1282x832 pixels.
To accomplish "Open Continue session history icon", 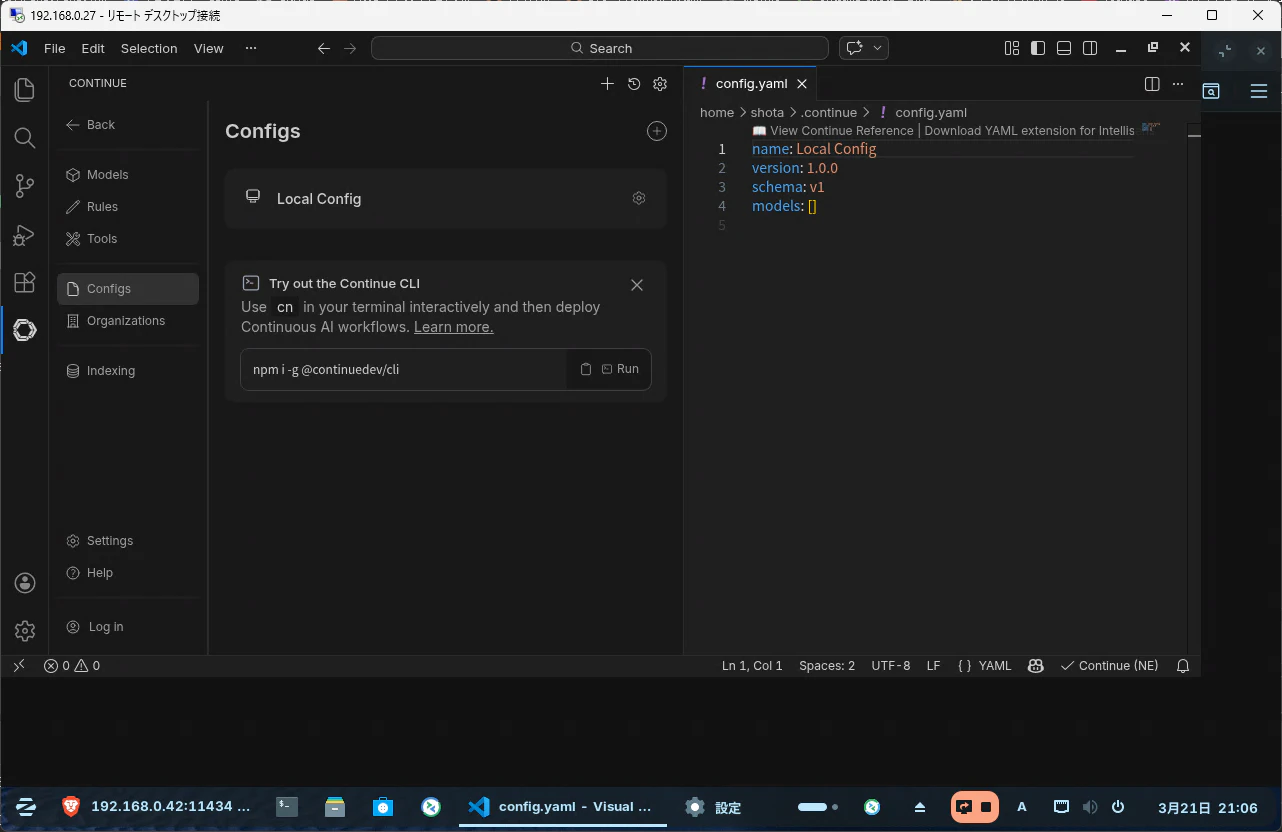I will pyautogui.click(x=634, y=84).
